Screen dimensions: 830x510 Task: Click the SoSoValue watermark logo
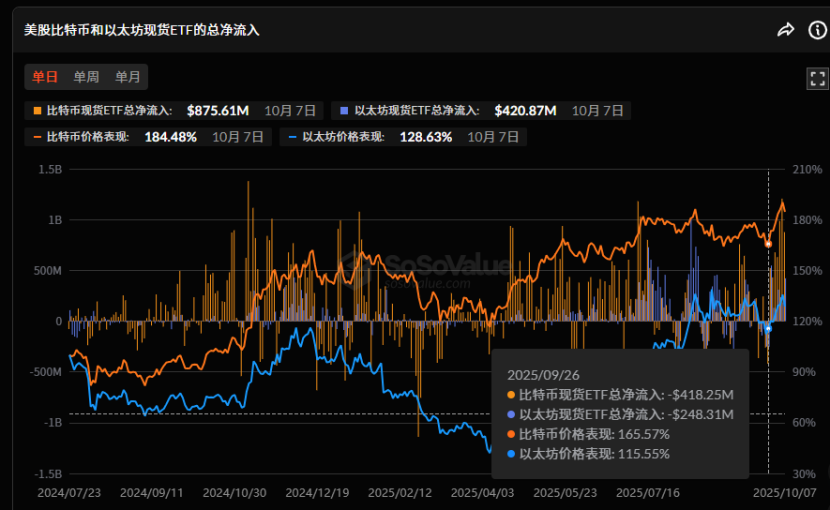[420, 266]
